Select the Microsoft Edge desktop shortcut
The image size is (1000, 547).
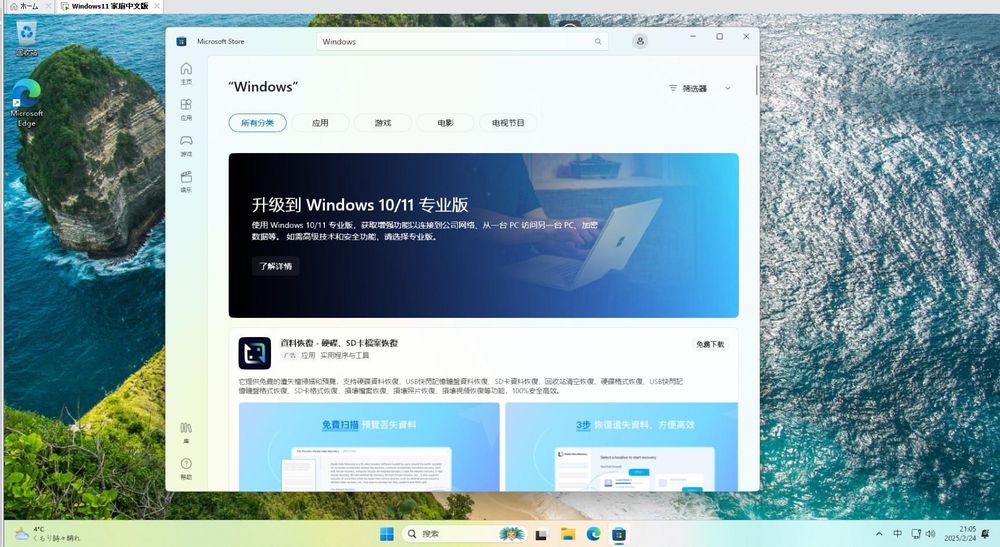point(27,103)
